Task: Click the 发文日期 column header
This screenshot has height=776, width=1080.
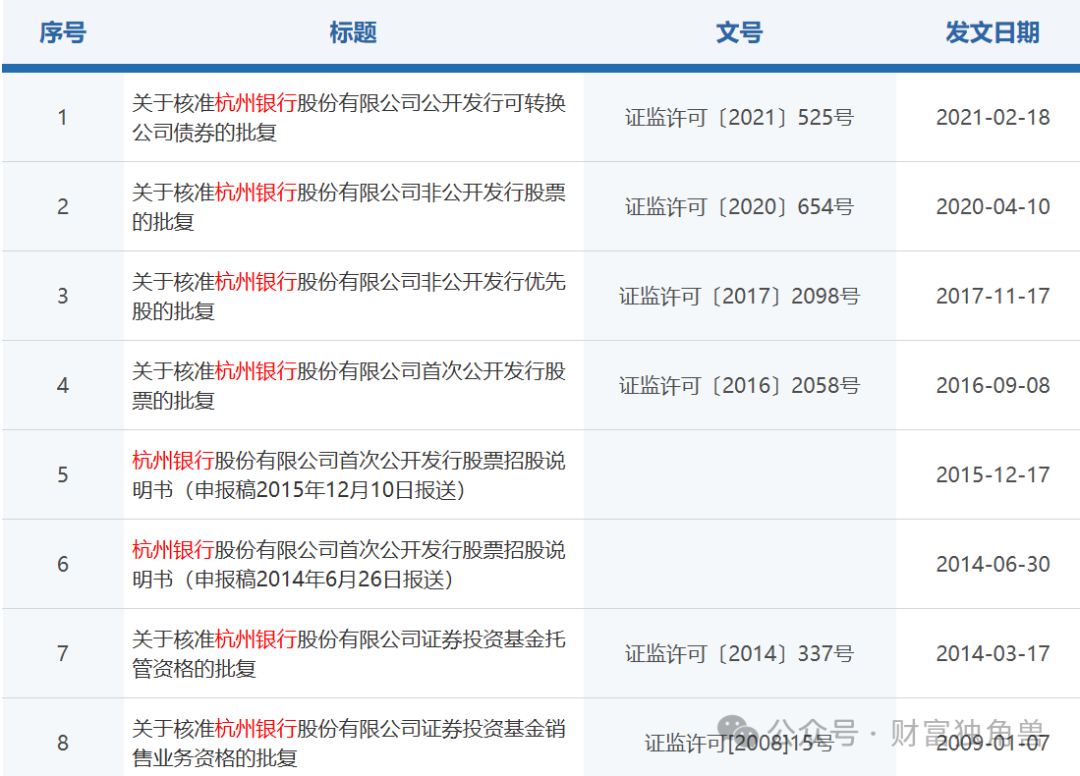Action: point(992,32)
